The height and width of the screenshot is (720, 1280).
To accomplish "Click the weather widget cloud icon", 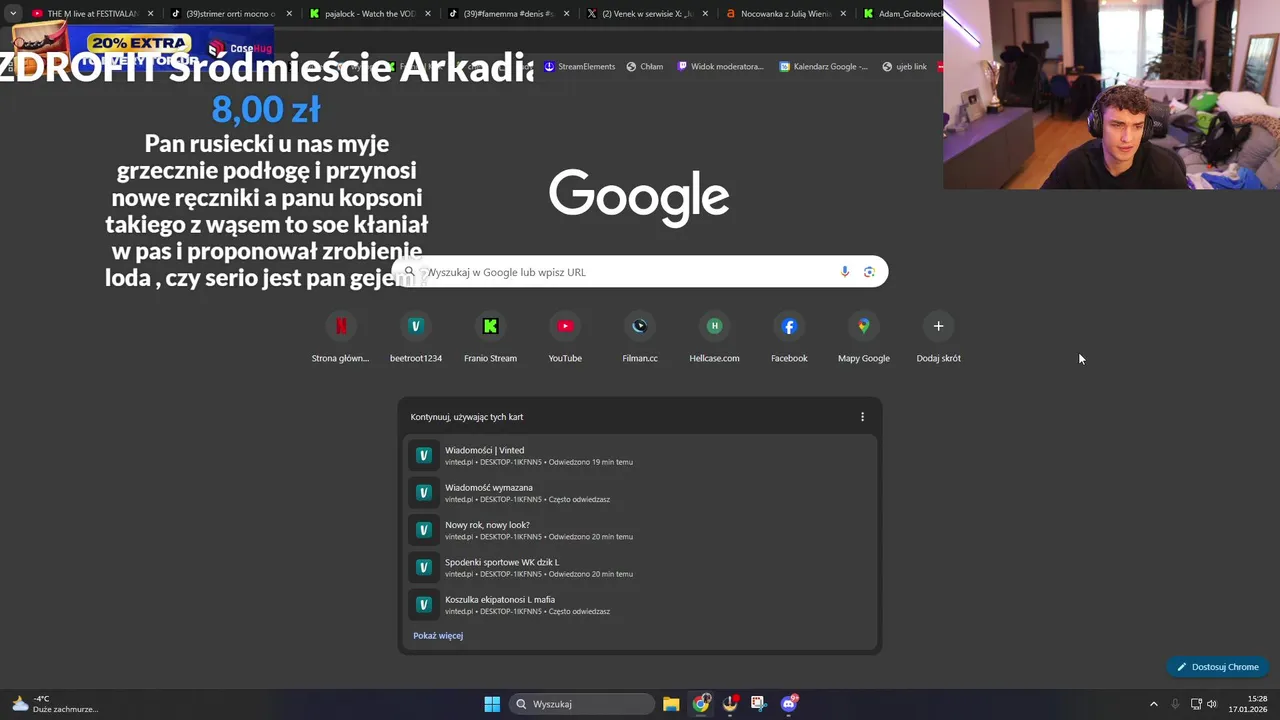I will tap(20, 704).
